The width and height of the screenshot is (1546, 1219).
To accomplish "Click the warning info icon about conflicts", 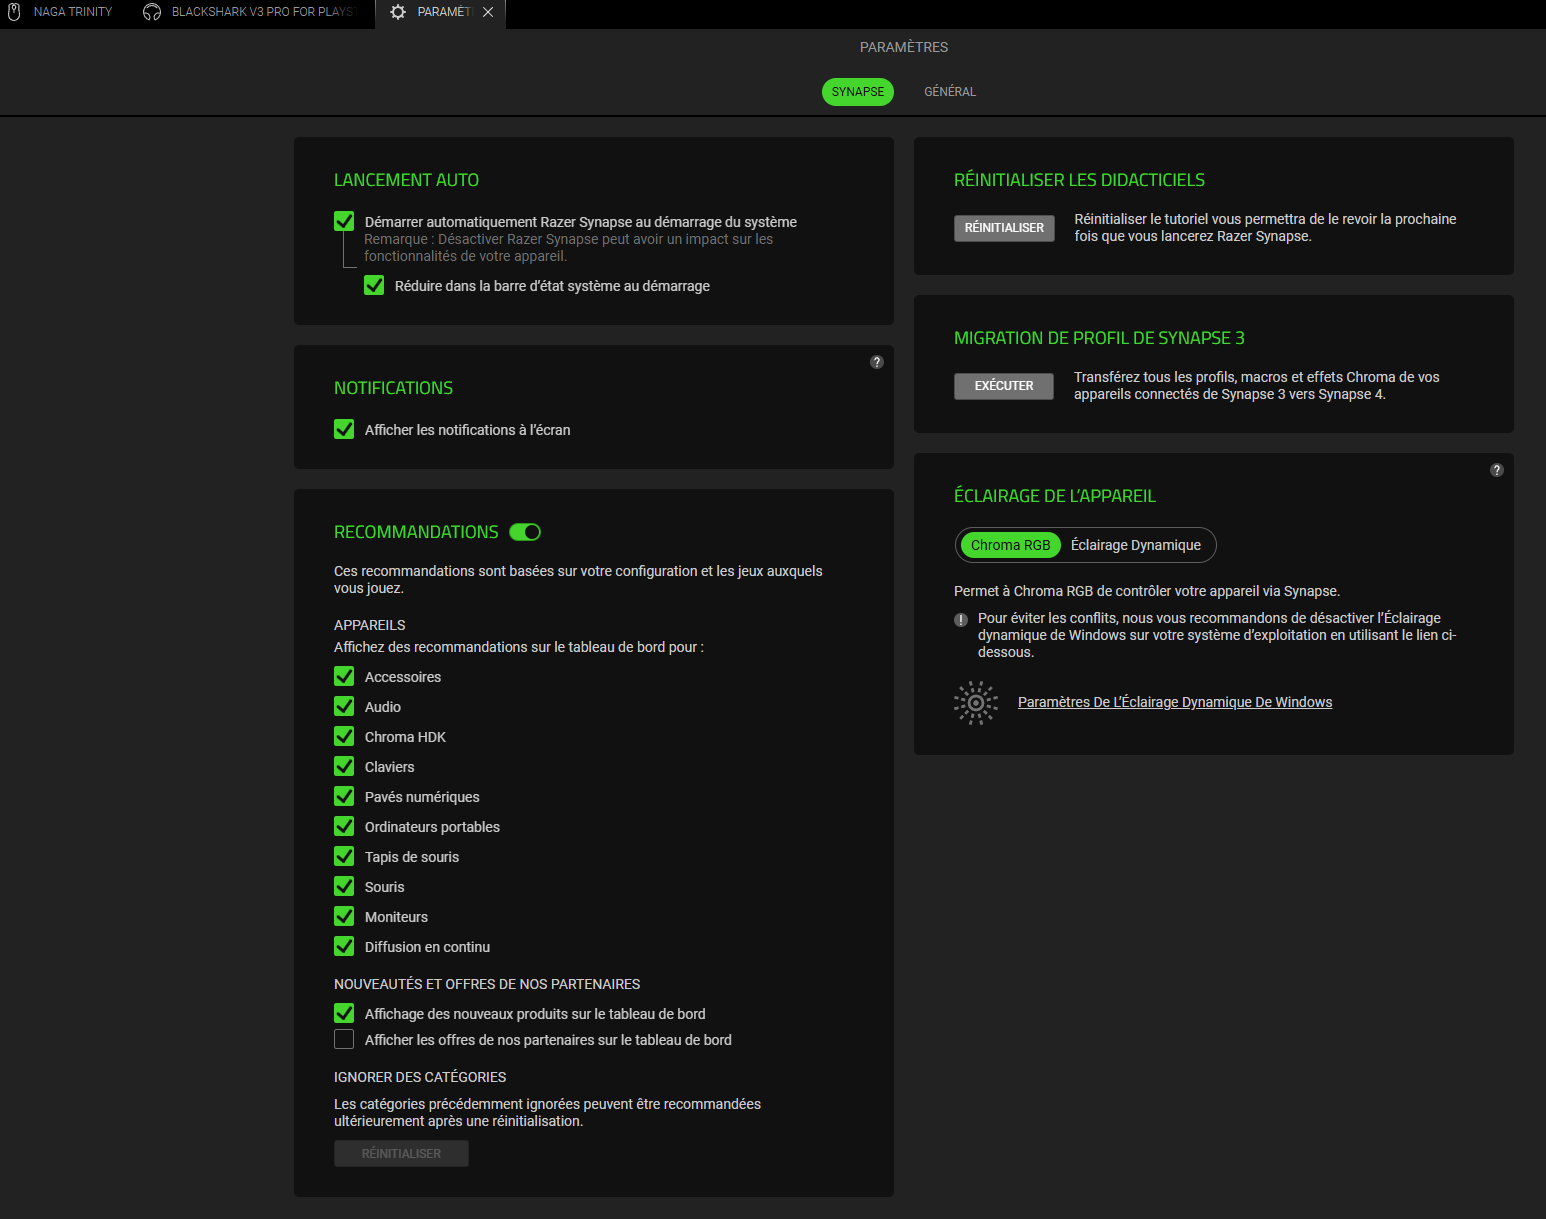I will pyautogui.click(x=961, y=620).
